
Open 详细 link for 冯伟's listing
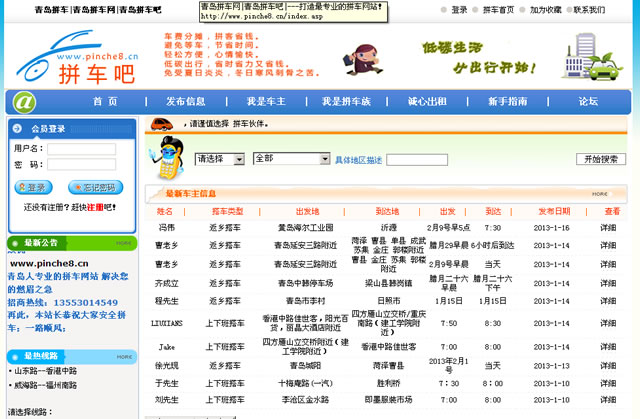tap(608, 228)
